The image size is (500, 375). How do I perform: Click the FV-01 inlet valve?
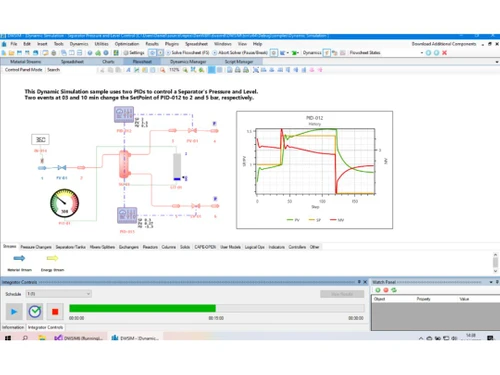point(62,168)
